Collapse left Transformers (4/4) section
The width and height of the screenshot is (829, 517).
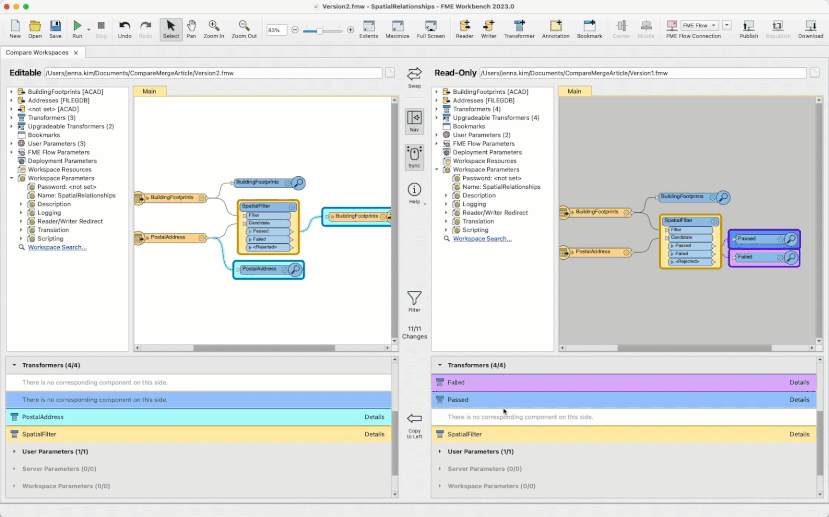coord(14,365)
